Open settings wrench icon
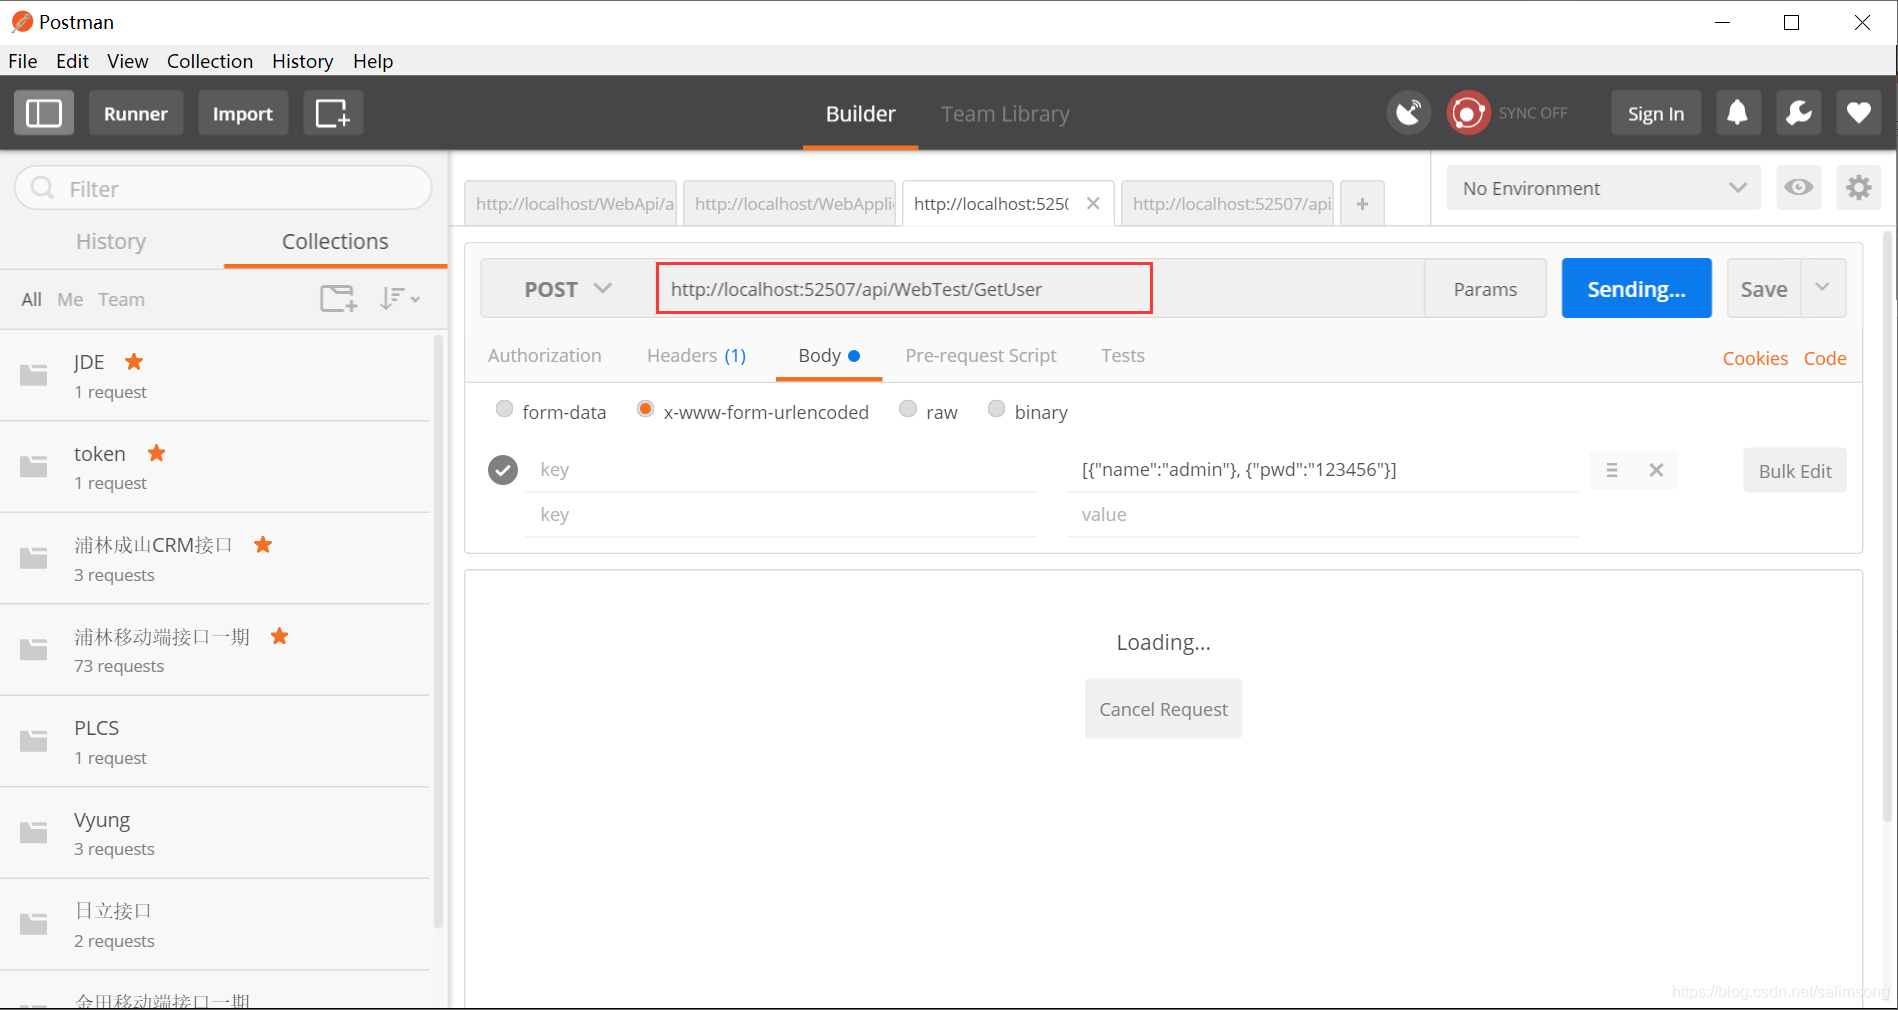The image size is (1898, 1010). [1798, 113]
